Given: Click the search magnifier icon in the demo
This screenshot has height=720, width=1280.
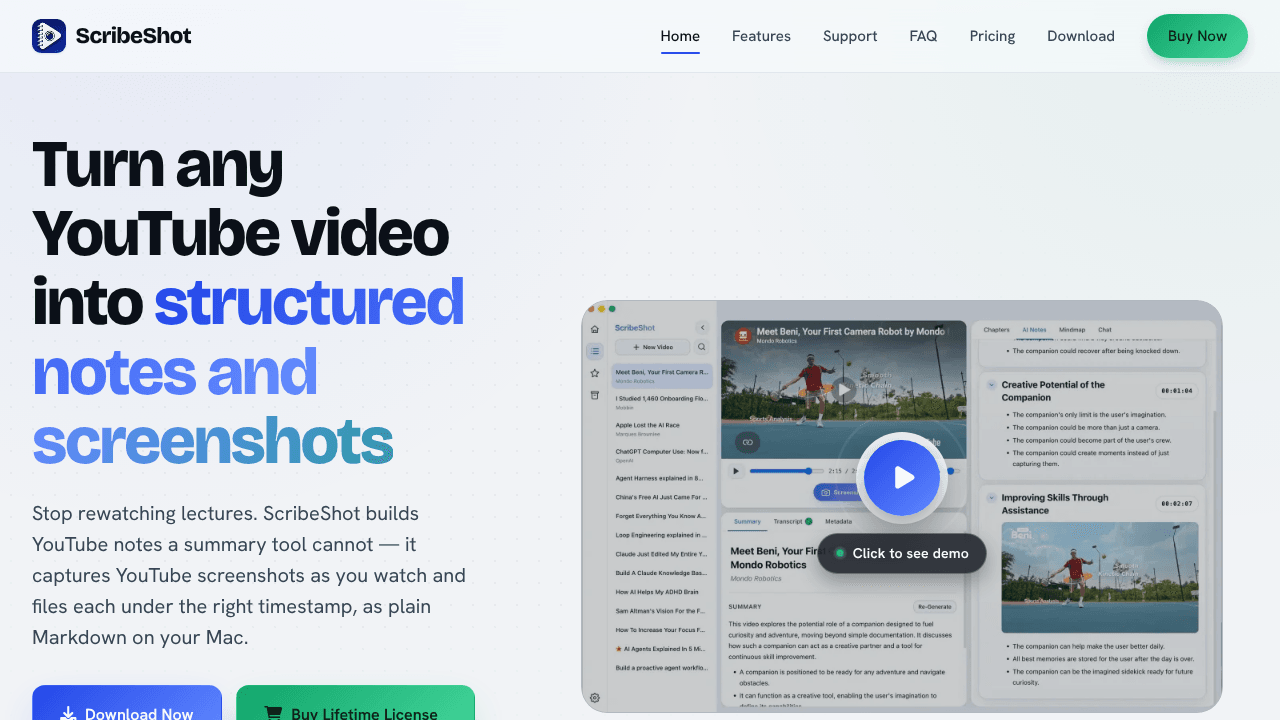Looking at the screenshot, I should (702, 347).
